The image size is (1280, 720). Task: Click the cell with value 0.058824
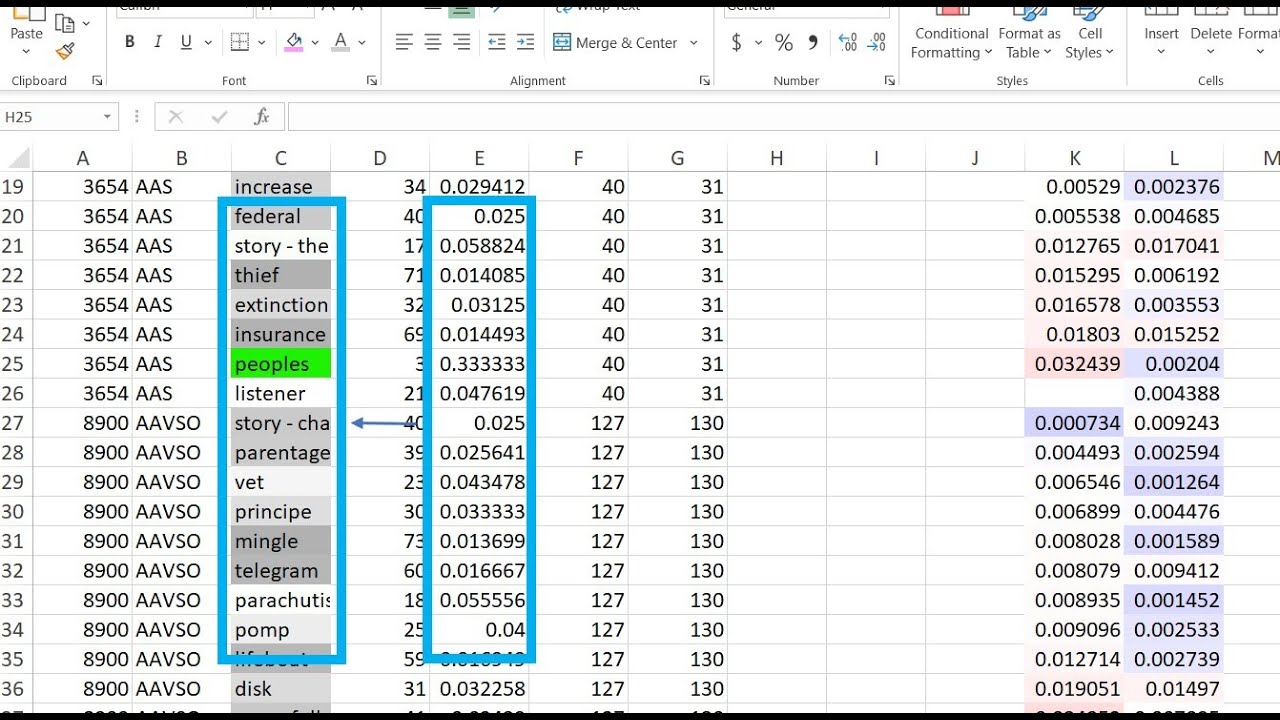point(479,246)
